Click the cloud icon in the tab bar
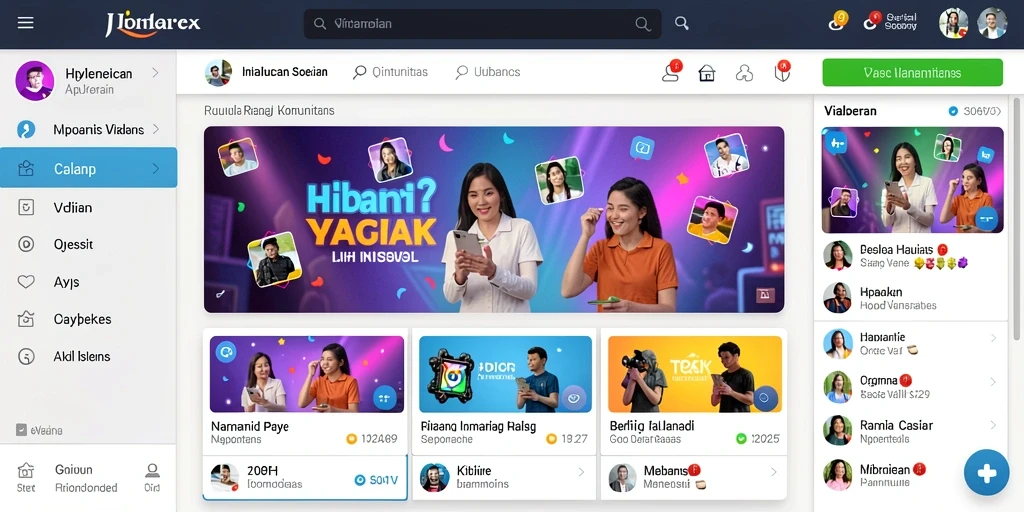The image size is (1024, 512). (744, 72)
